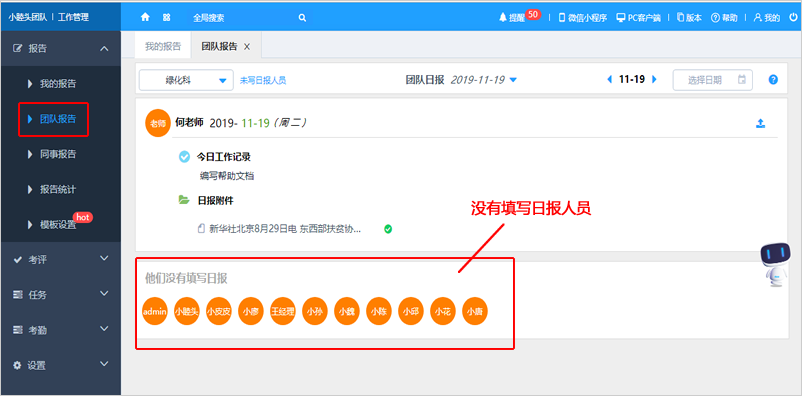The width and height of the screenshot is (802, 396).
Task: Click the 今日工作记录 check icon
Action: pos(184,157)
